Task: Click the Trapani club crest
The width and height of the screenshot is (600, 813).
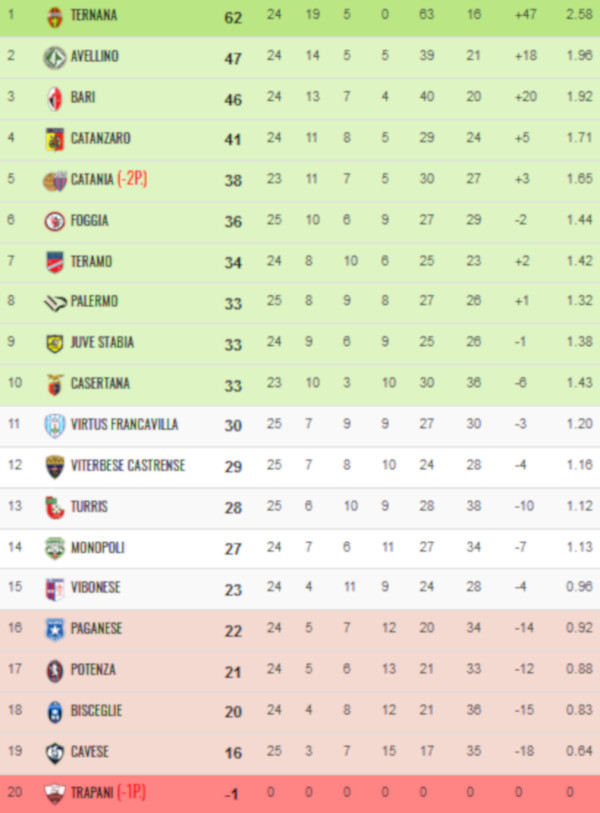Action: [x=54, y=793]
